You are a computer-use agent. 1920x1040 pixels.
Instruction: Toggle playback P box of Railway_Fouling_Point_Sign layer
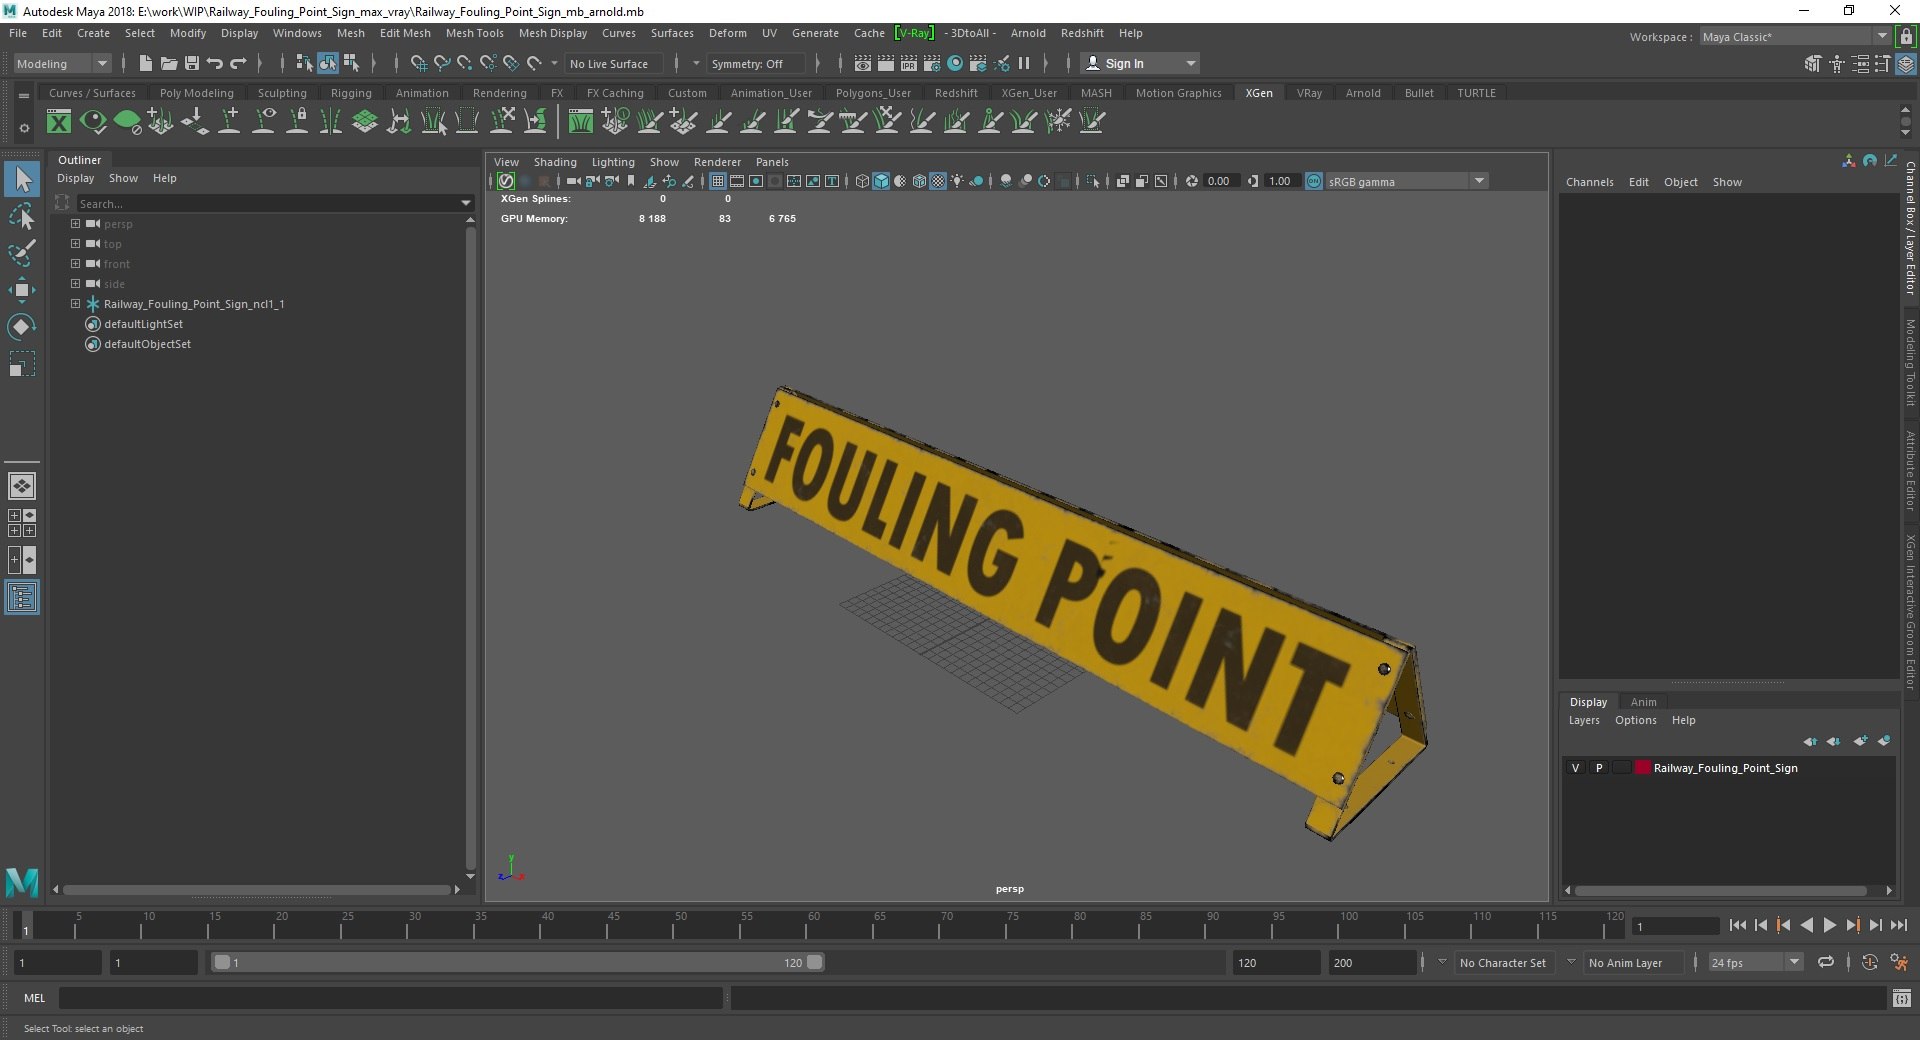[1599, 768]
